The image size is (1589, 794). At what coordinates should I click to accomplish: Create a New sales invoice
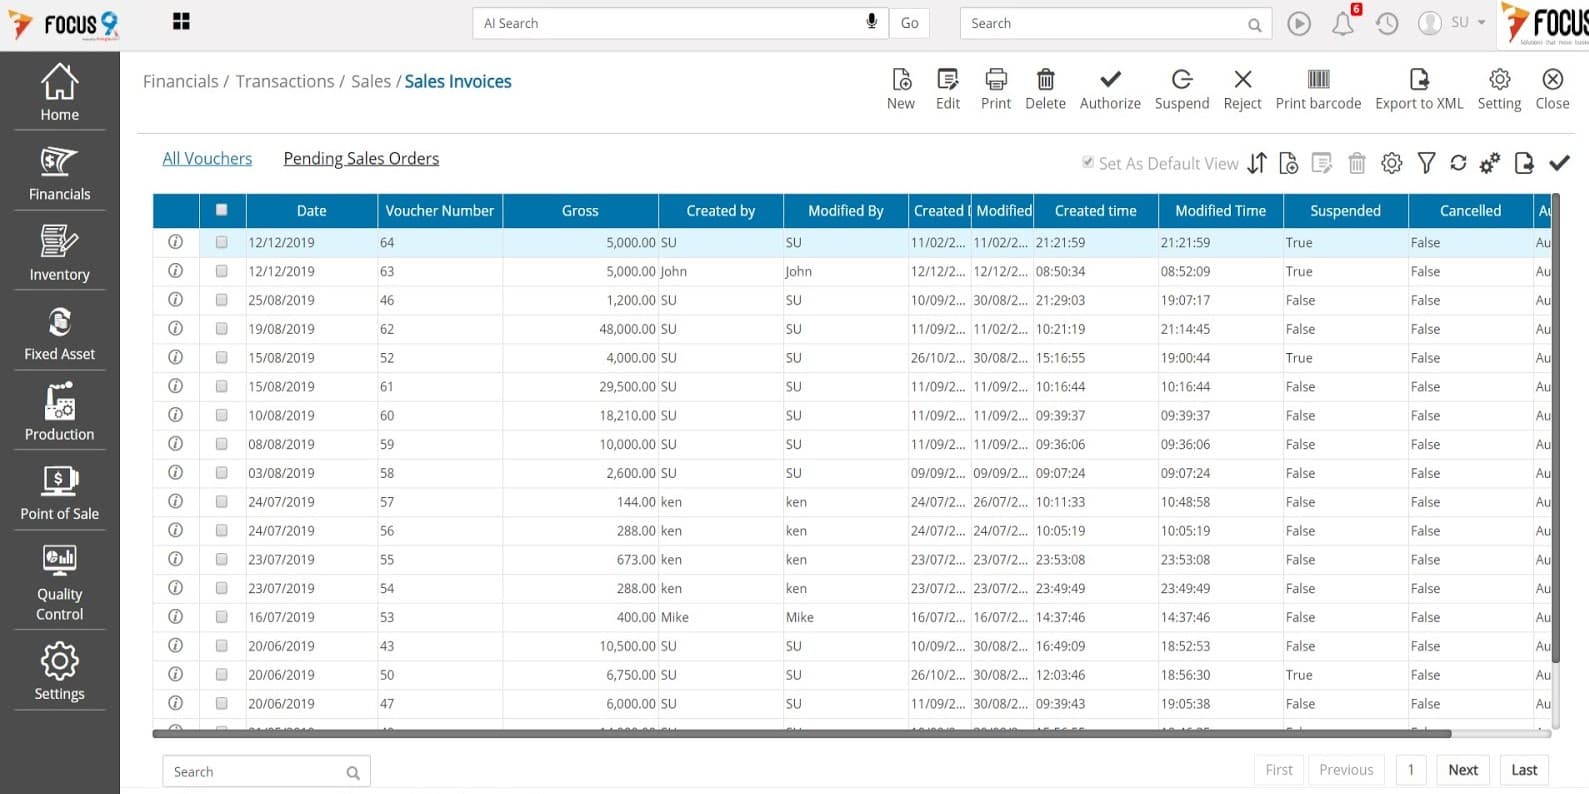click(901, 89)
